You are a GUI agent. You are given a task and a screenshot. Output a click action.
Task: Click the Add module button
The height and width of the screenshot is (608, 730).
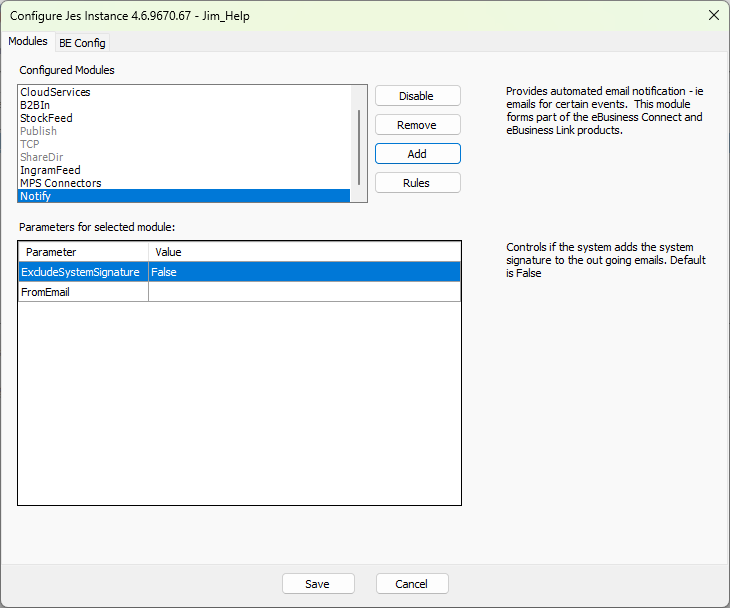click(x=417, y=154)
